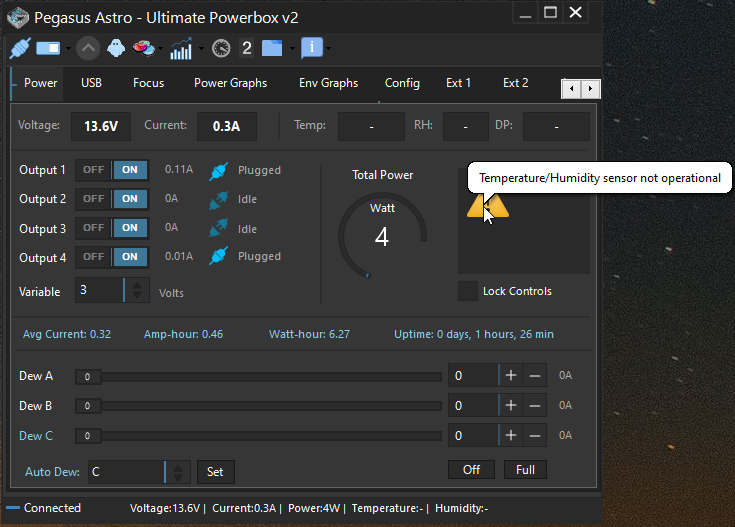
Task: Open the Env Graphs tab
Action: [x=329, y=83]
